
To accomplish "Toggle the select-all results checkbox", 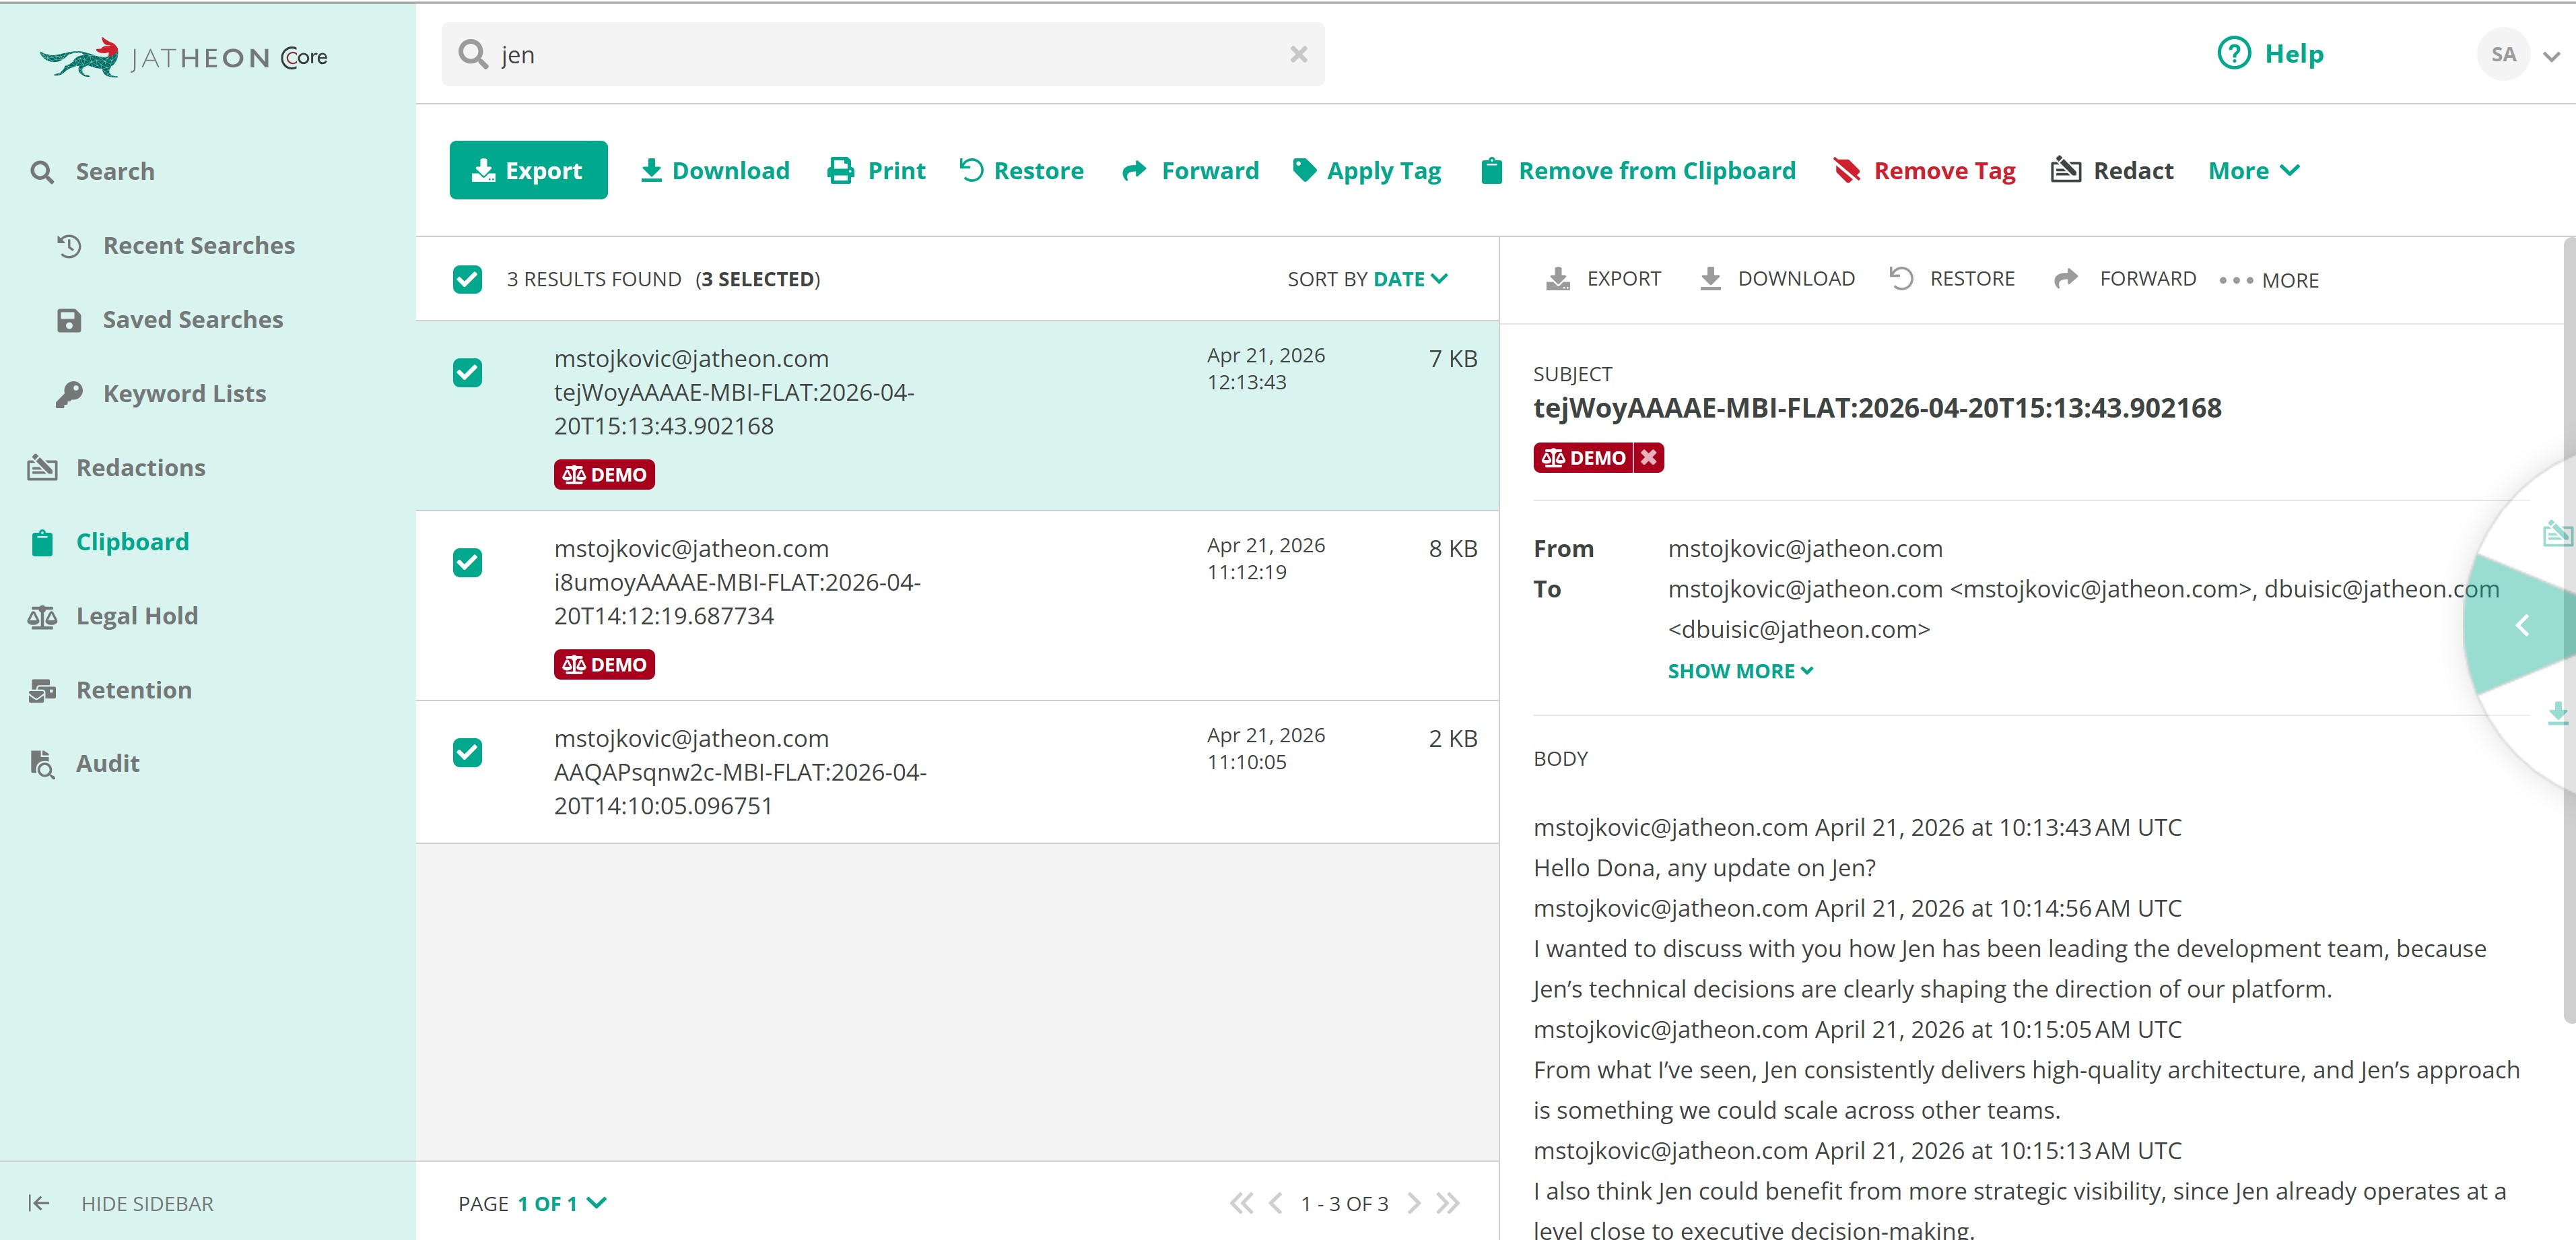I will tap(467, 279).
